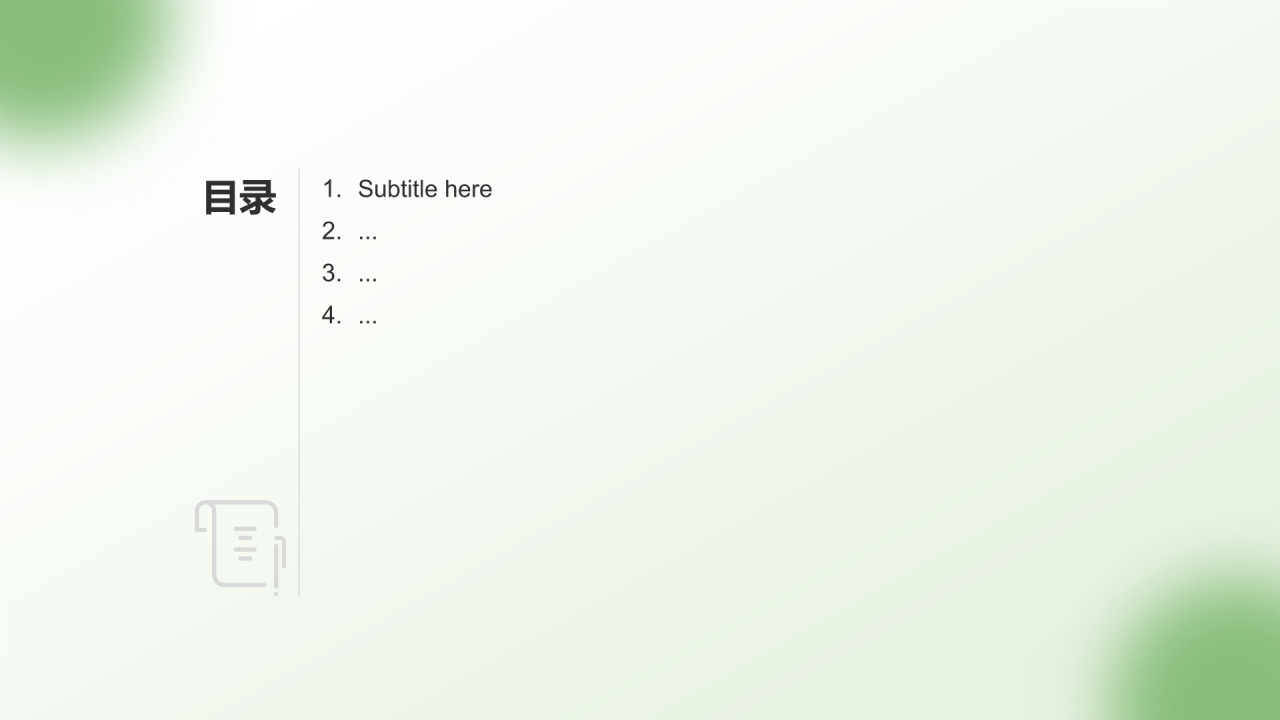
Task: Click the word "here" in first entry
Action: 469,189
